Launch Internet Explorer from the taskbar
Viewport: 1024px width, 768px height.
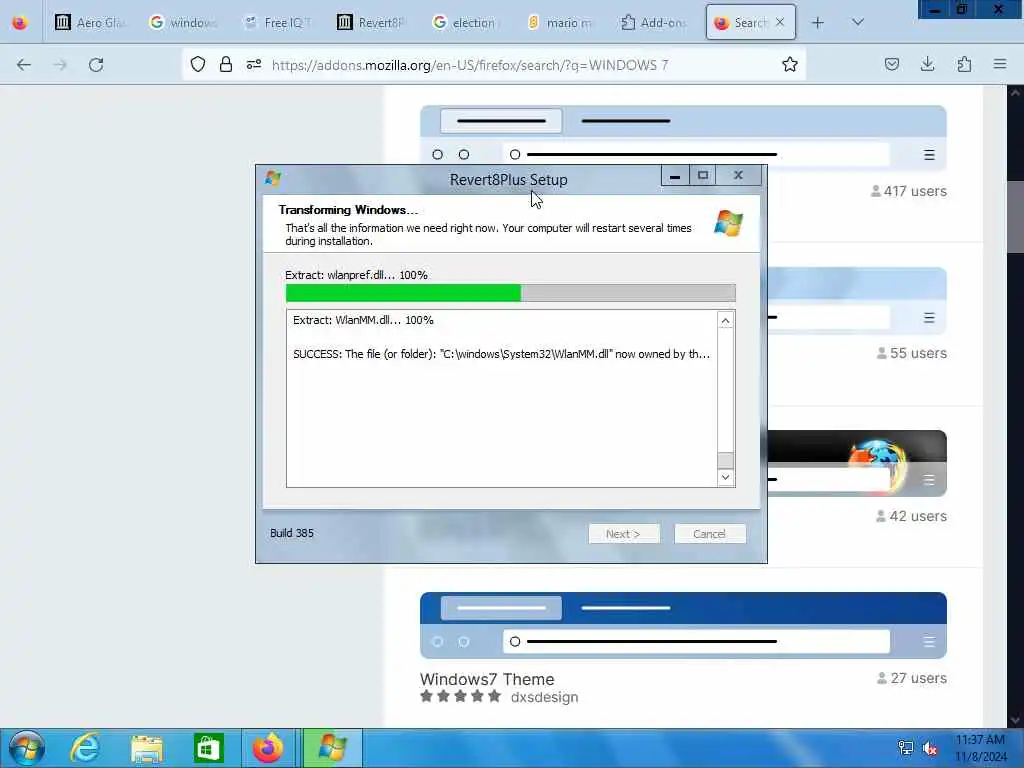pos(85,748)
